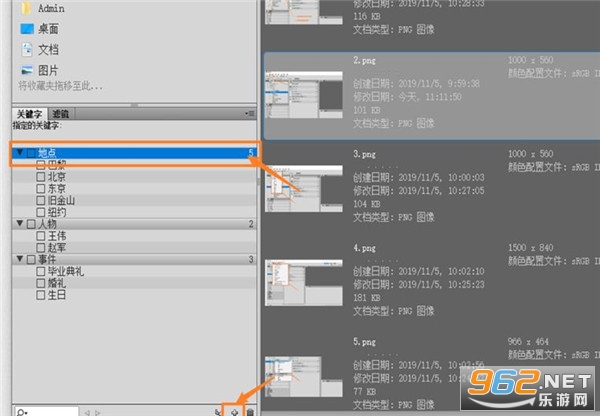Select the 人物 keyword label
Image resolution: width=600 pixels, height=416 pixels.
(47, 224)
